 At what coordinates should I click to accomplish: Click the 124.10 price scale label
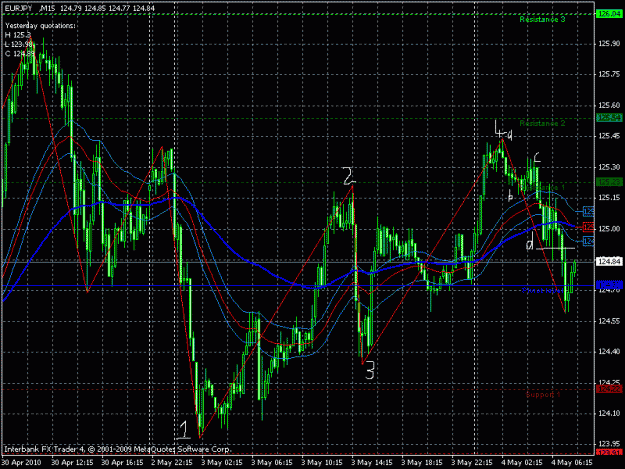(609, 413)
